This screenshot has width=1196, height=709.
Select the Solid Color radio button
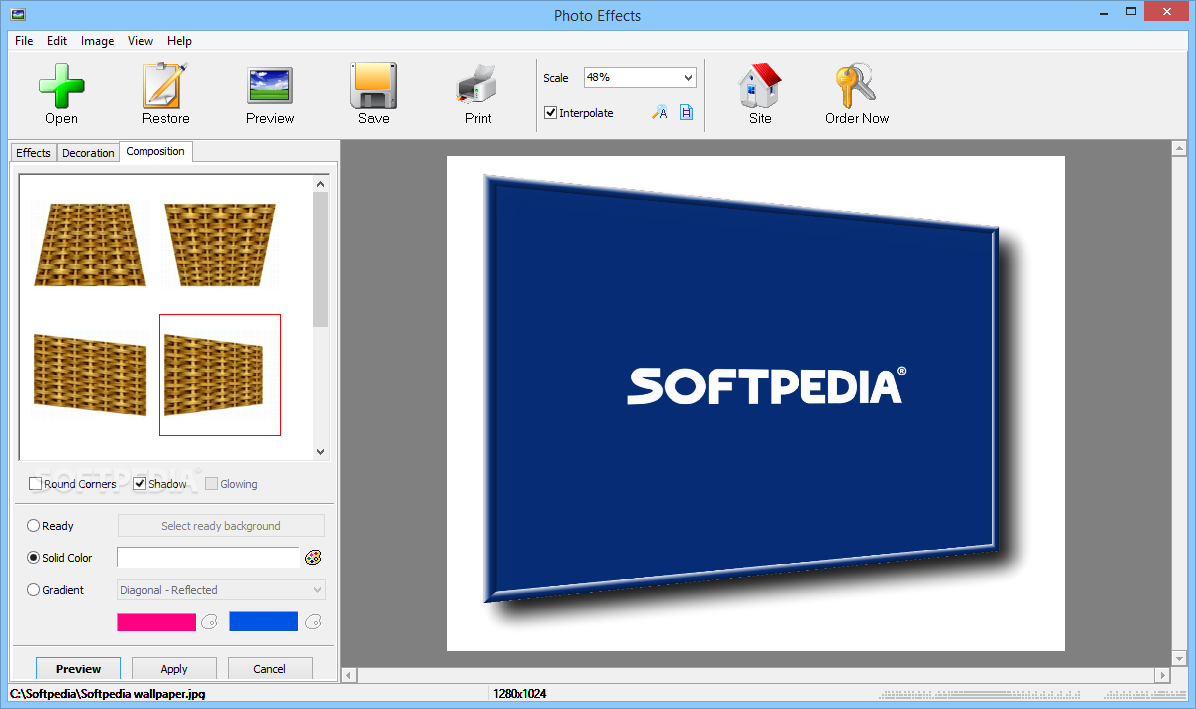(34, 557)
